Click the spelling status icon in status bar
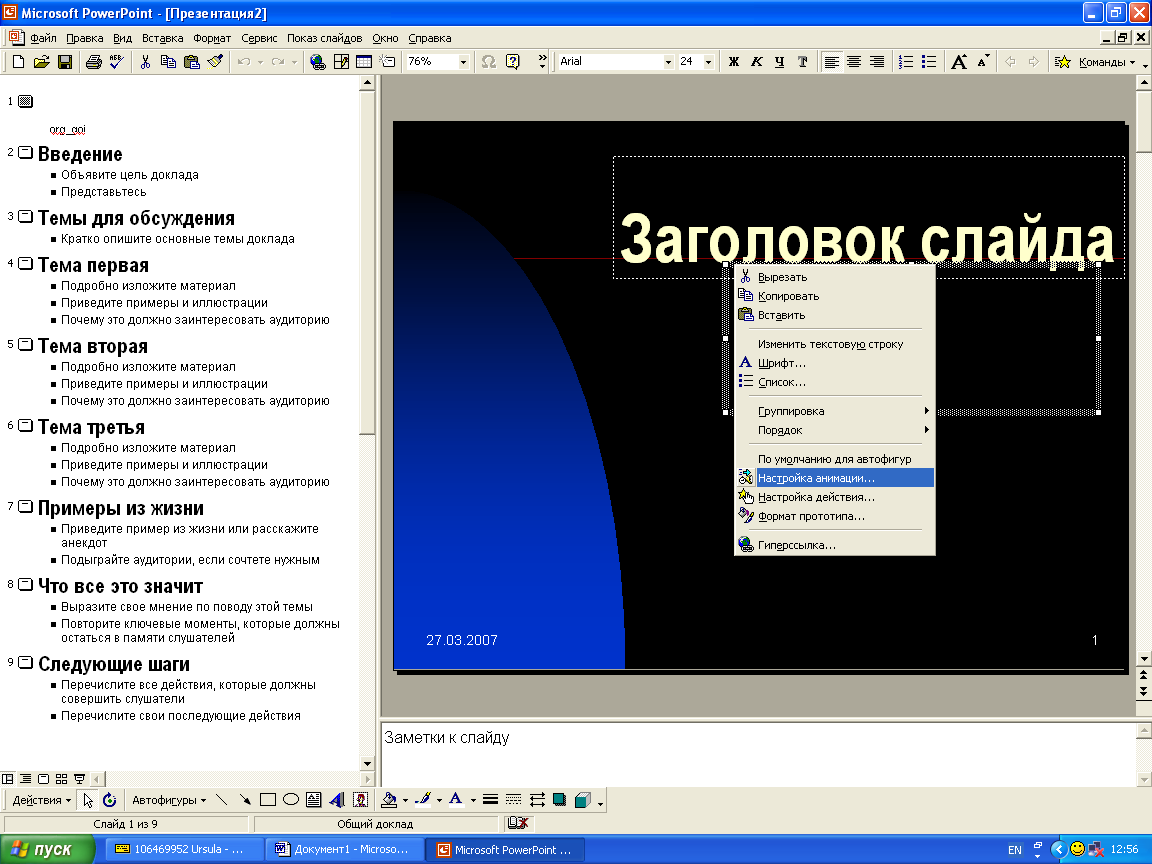Screen dimensions: 1152x864 tap(518, 824)
